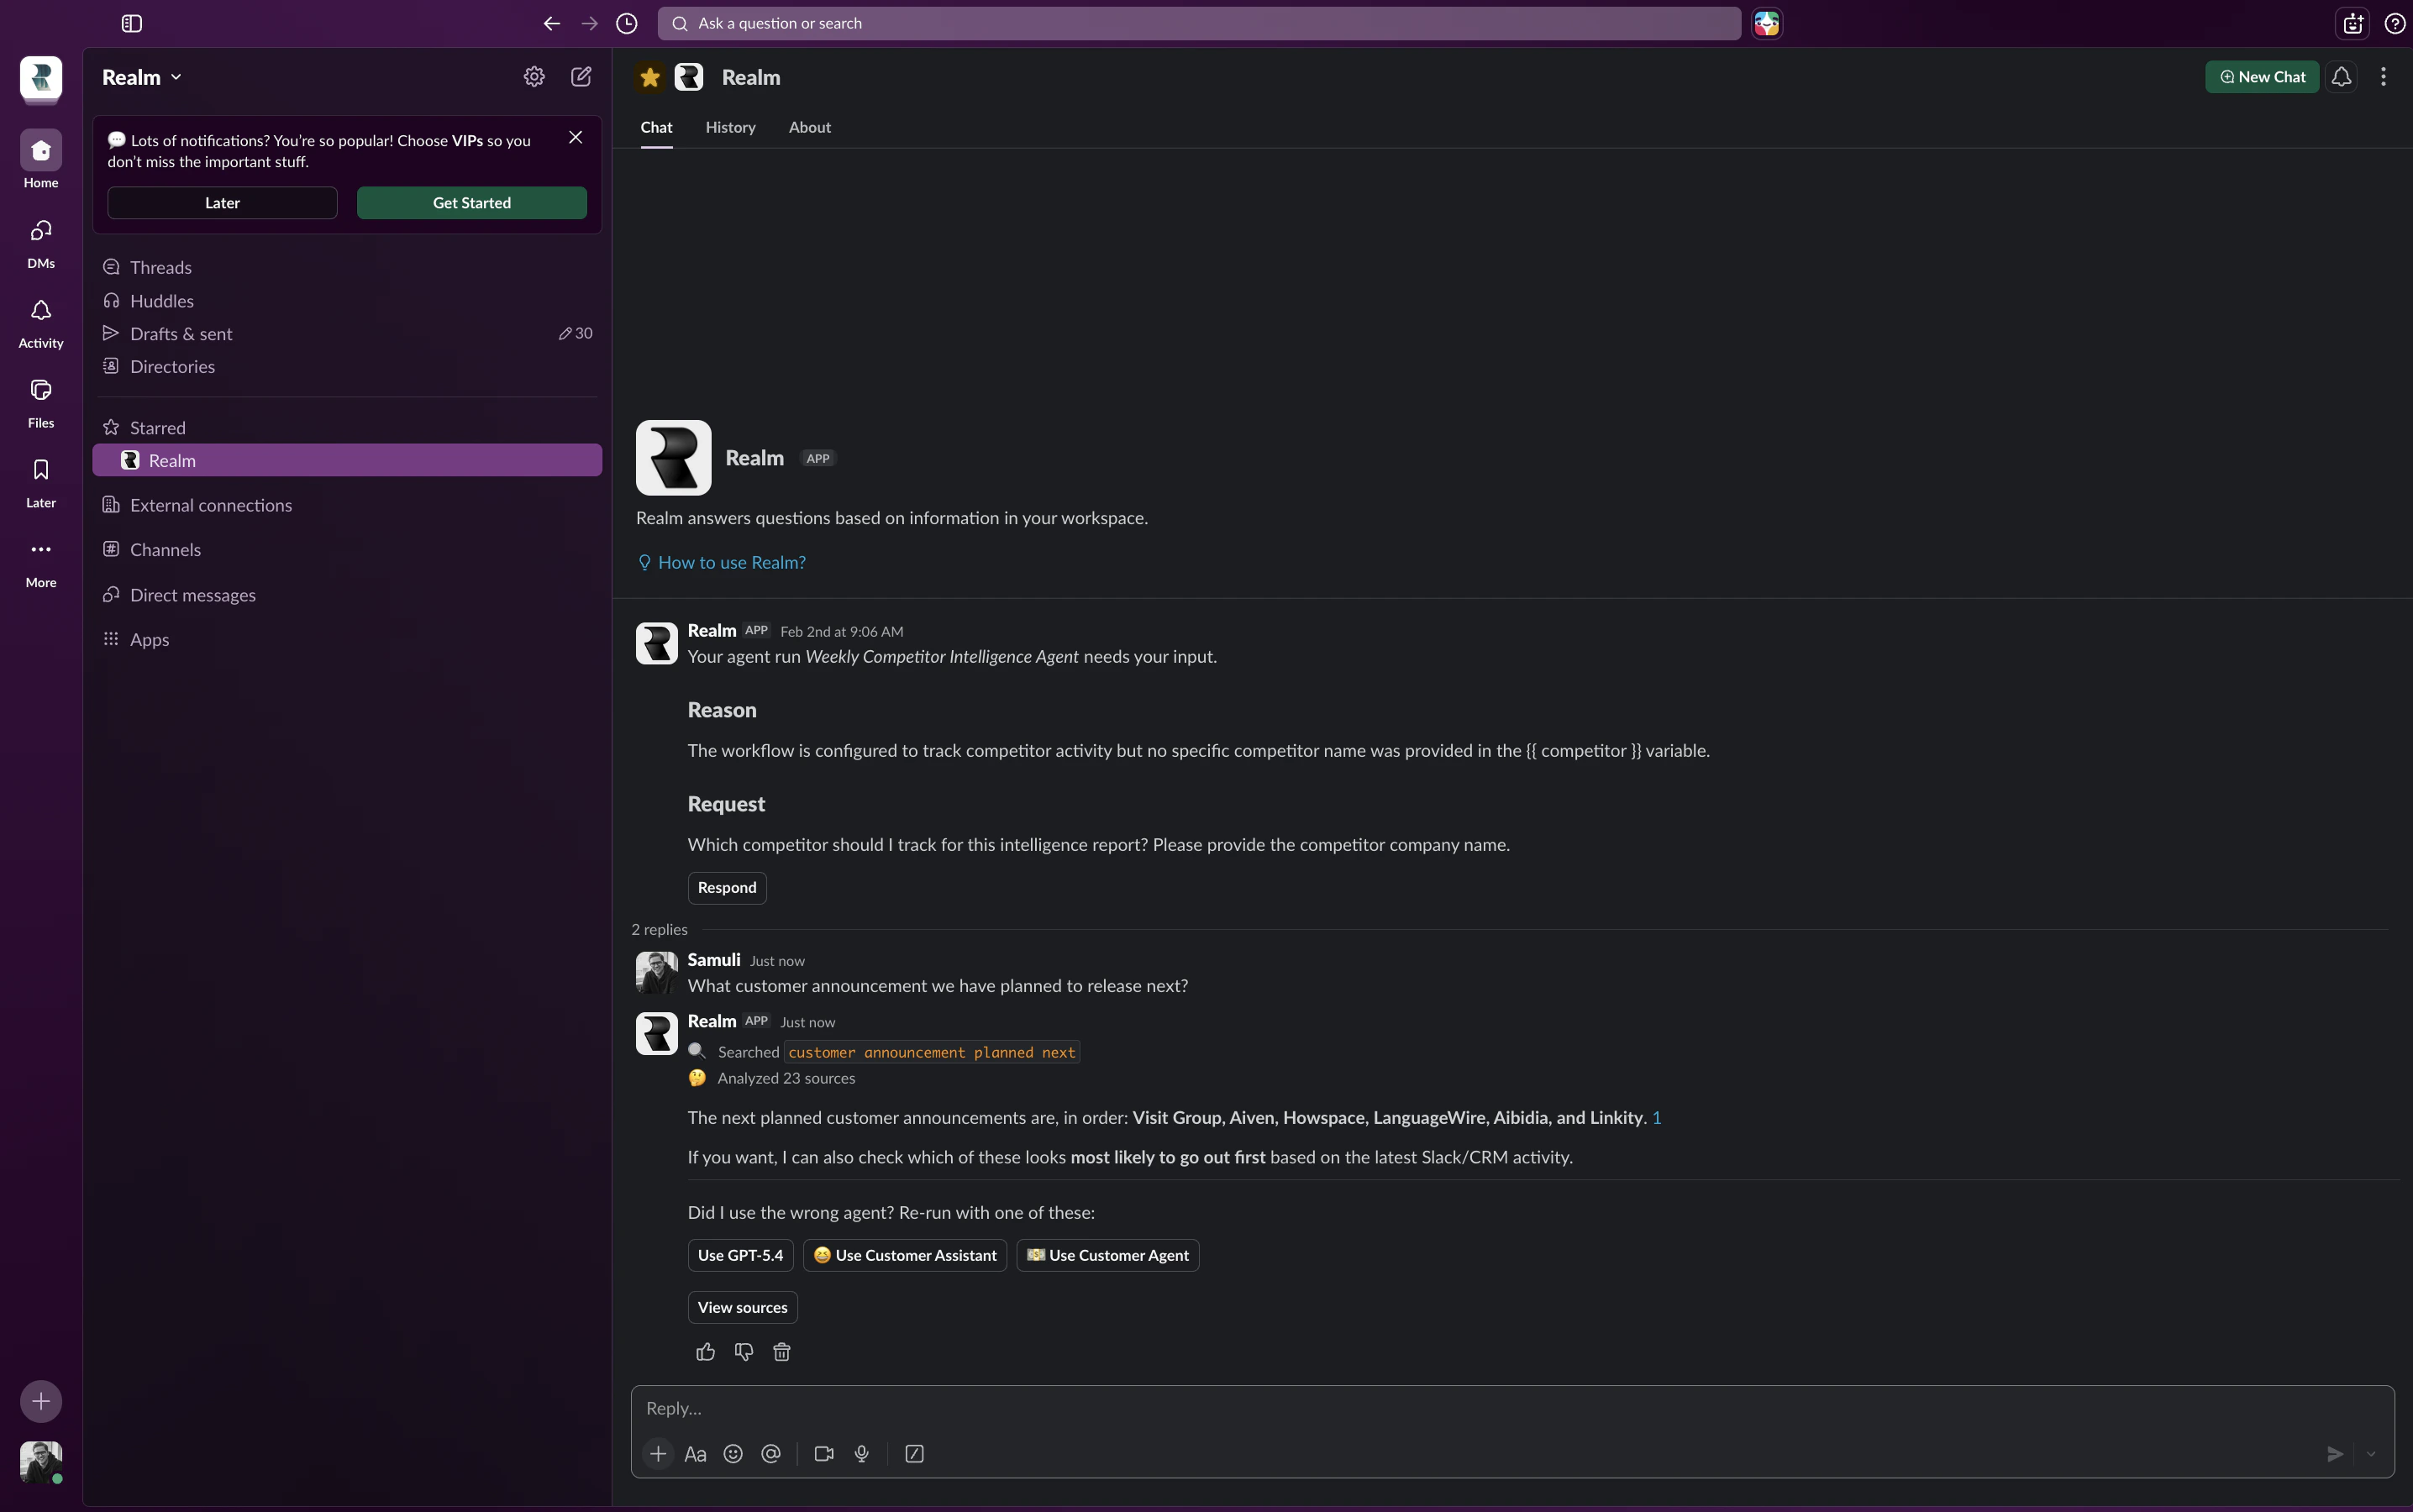The height and width of the screenshot is (1512, 2413).
Task: Insert an emoji in the reply box
Action: pyautogui.click(x=733, y=1453)
